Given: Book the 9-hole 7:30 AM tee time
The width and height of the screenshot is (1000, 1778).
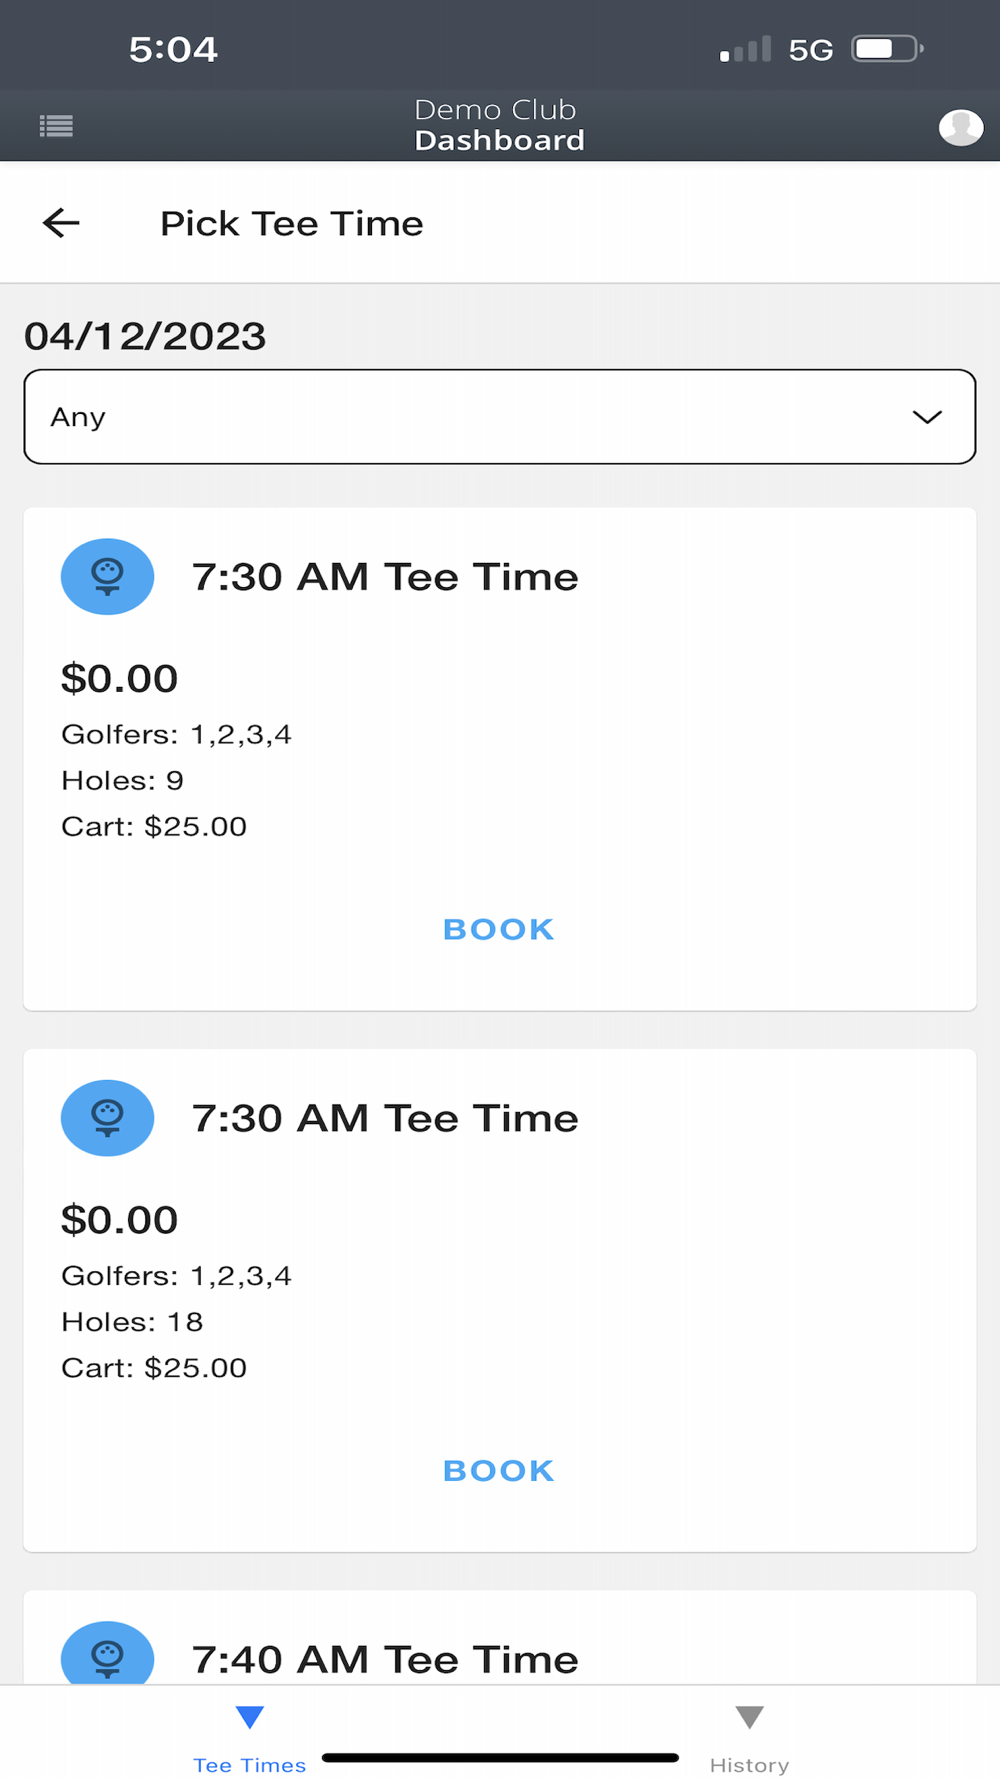Looking at the screenshot, I should [x=498, y=929].
